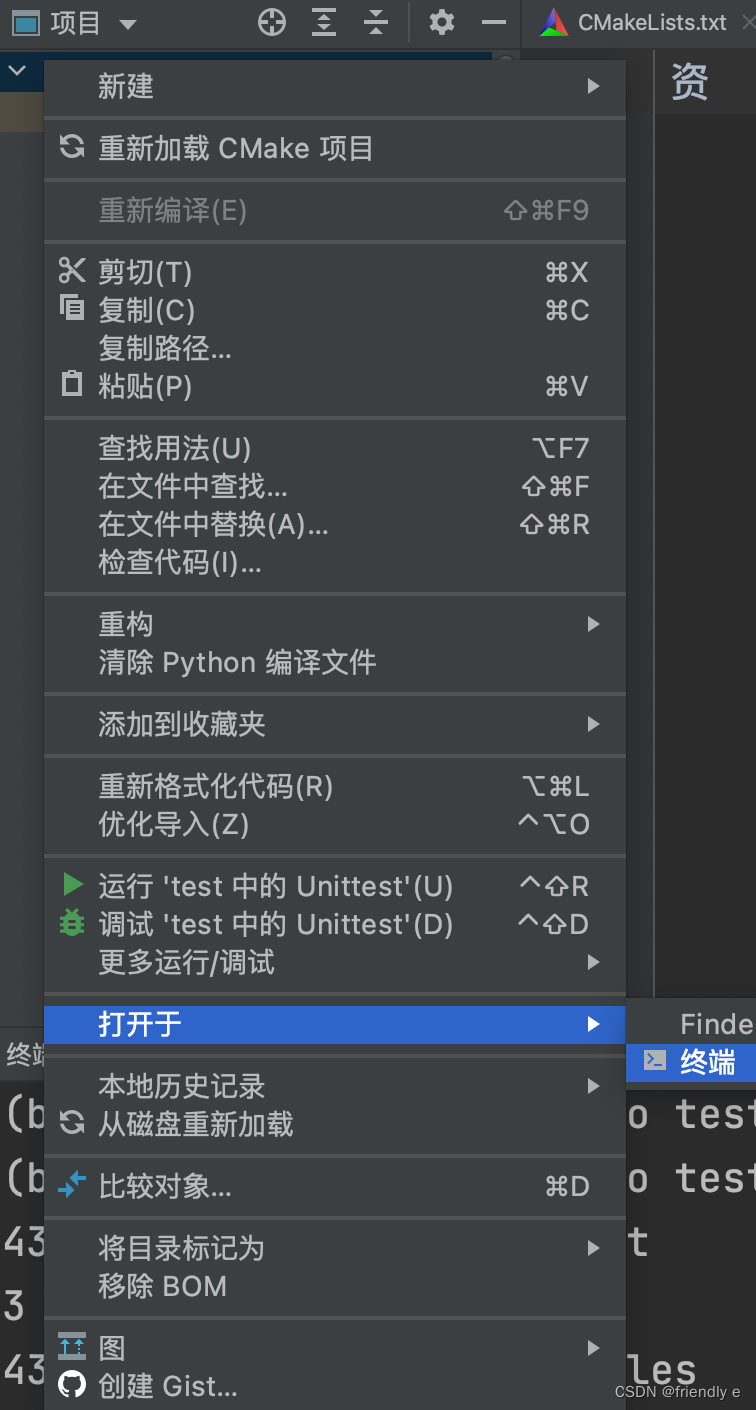The width and height of the screenshot is (756, 1410).
Task: Click the scissors icon next to 剪切
Action: pyautogui.click(x=71, y=270)
